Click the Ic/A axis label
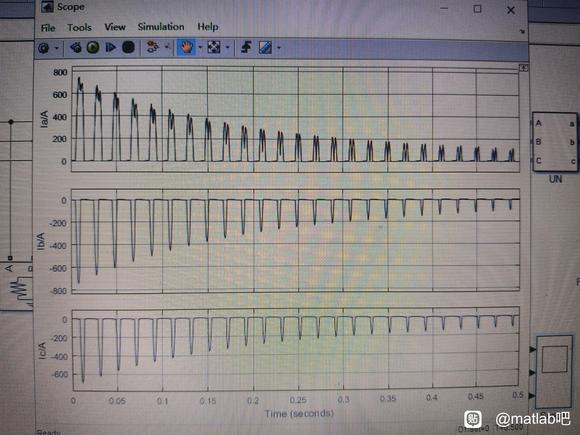The image size is (580, 435). [42, 351]
